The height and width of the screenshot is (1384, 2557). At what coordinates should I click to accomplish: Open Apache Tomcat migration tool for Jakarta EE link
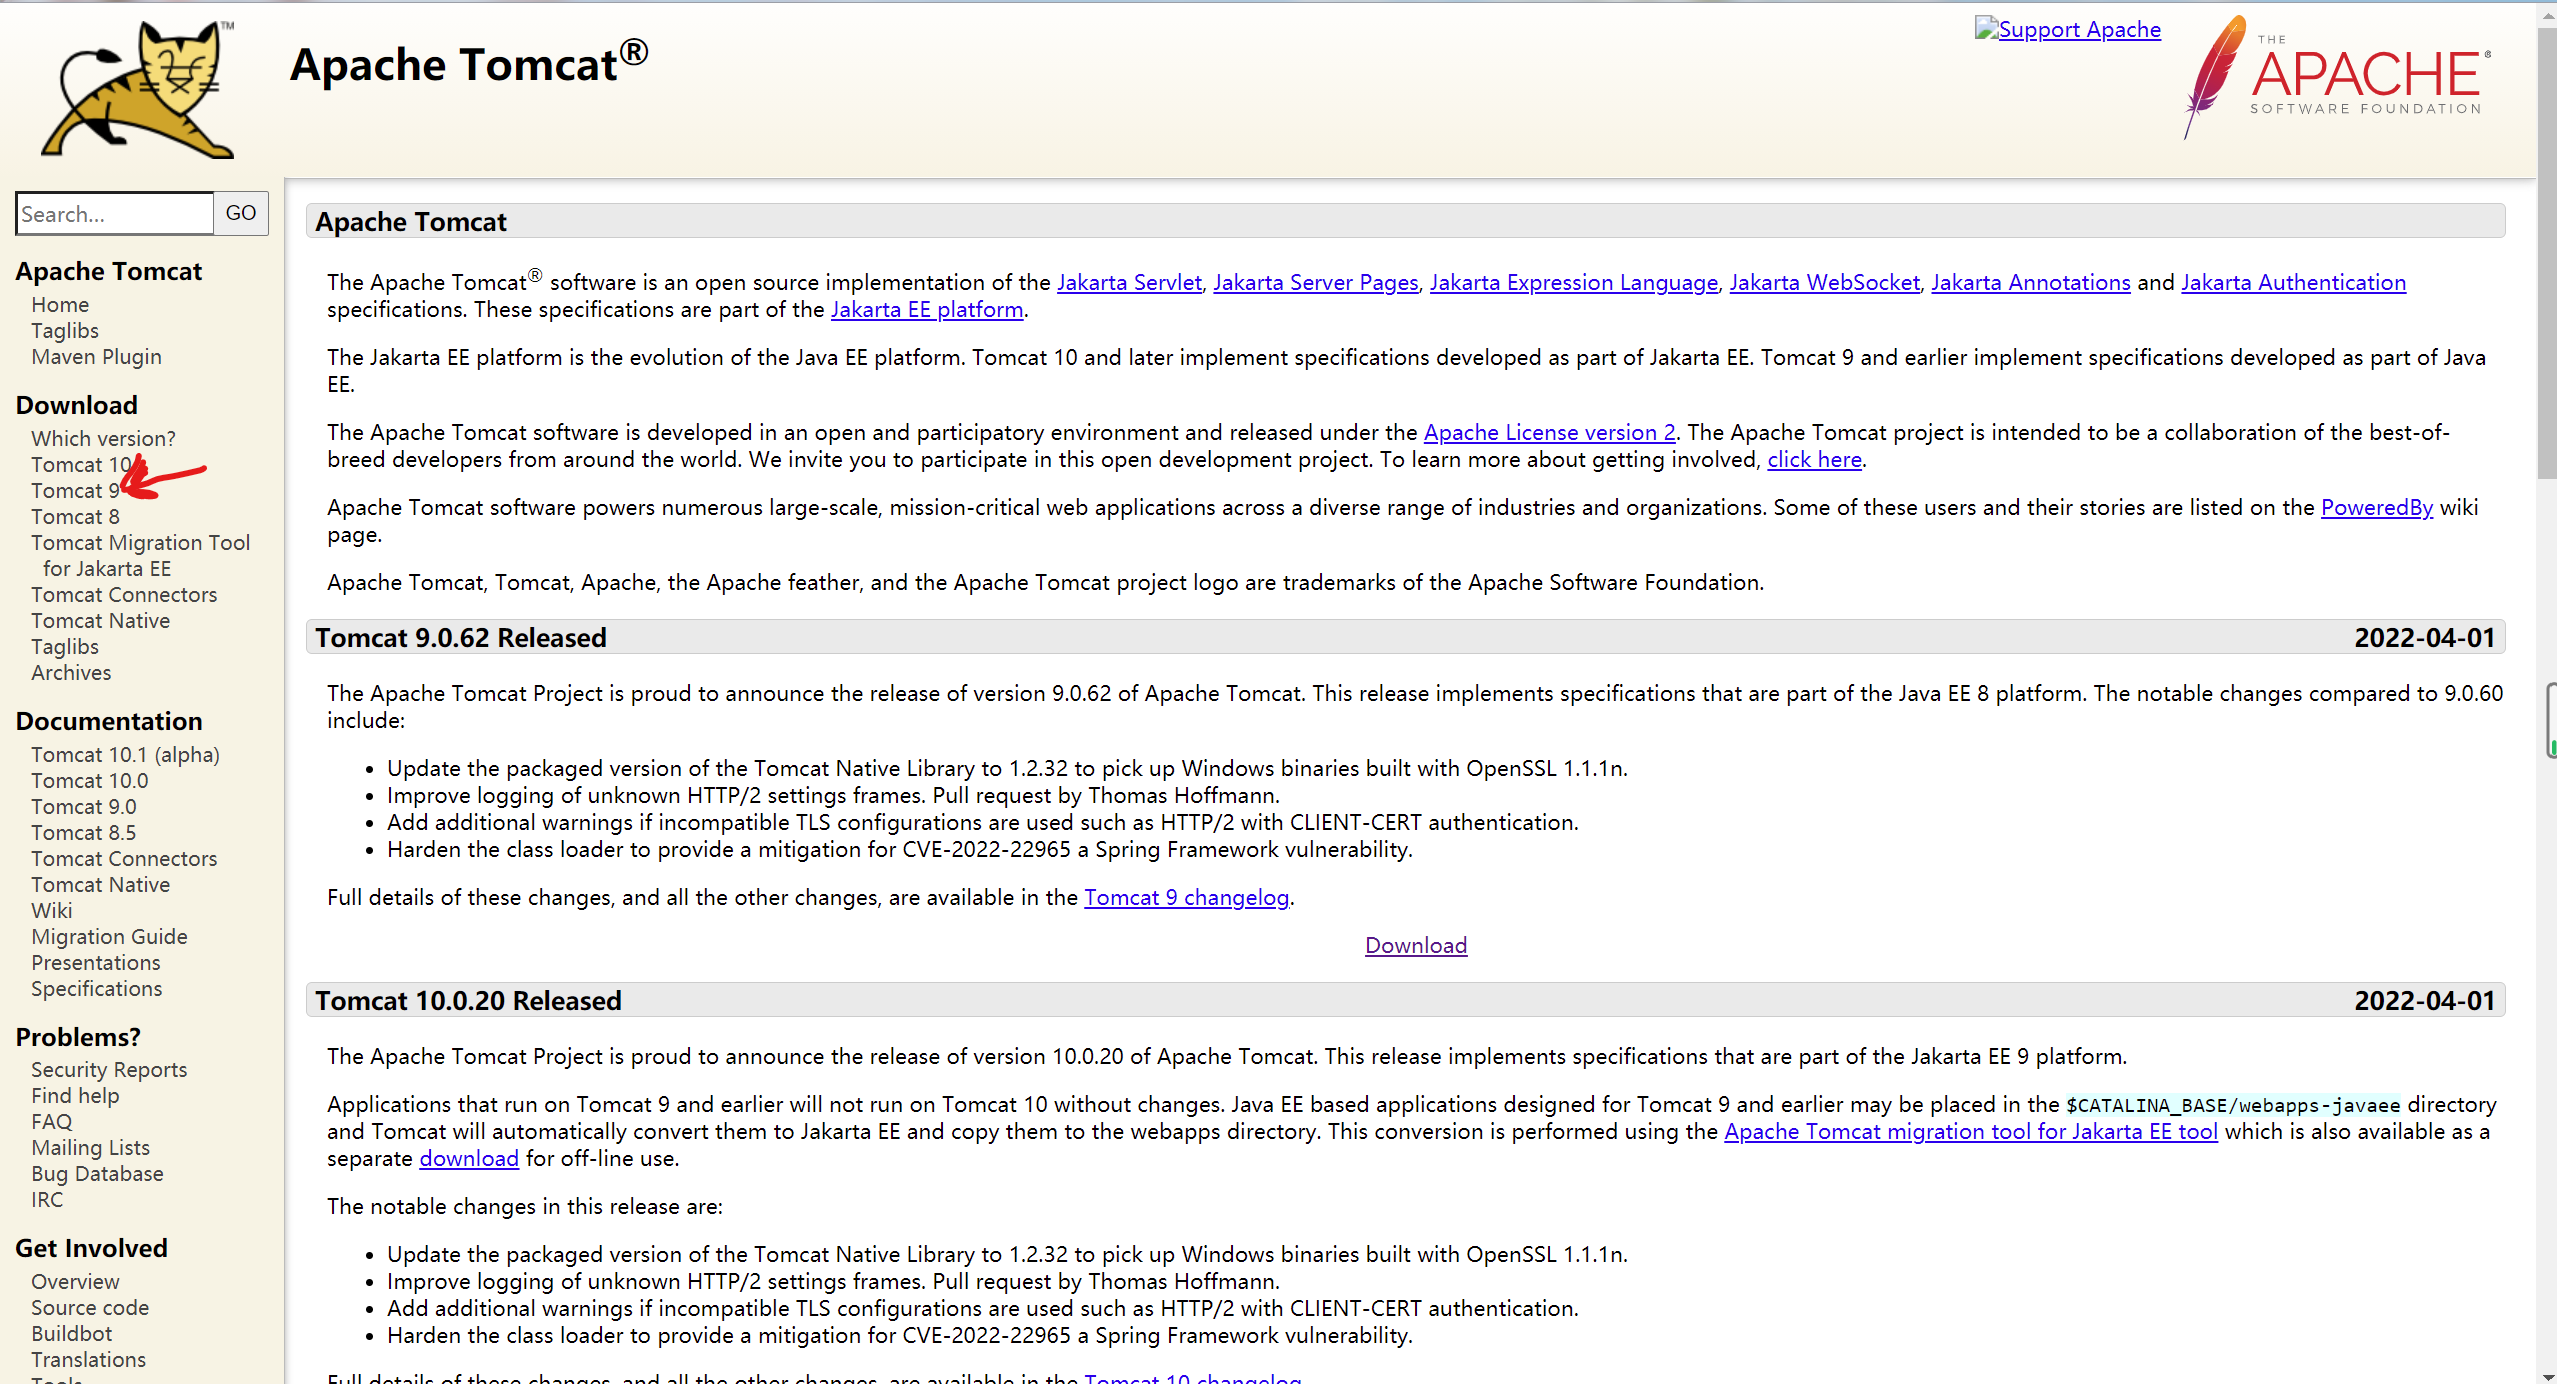(1970, 1132)
